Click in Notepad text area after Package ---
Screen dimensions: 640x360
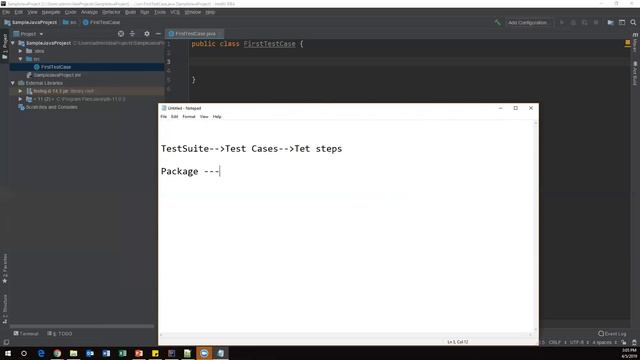tap(221, 171)
